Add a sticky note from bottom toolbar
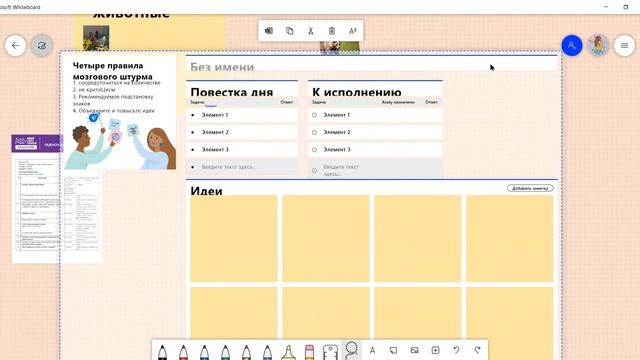Image resolution: width=640 pixels, height=360 pixels. (x=393, y=350)
